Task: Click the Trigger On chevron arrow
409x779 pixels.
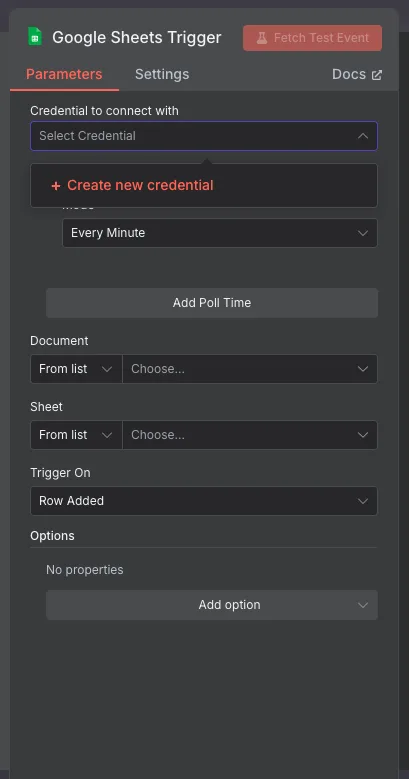Action: tap(363, 501)
